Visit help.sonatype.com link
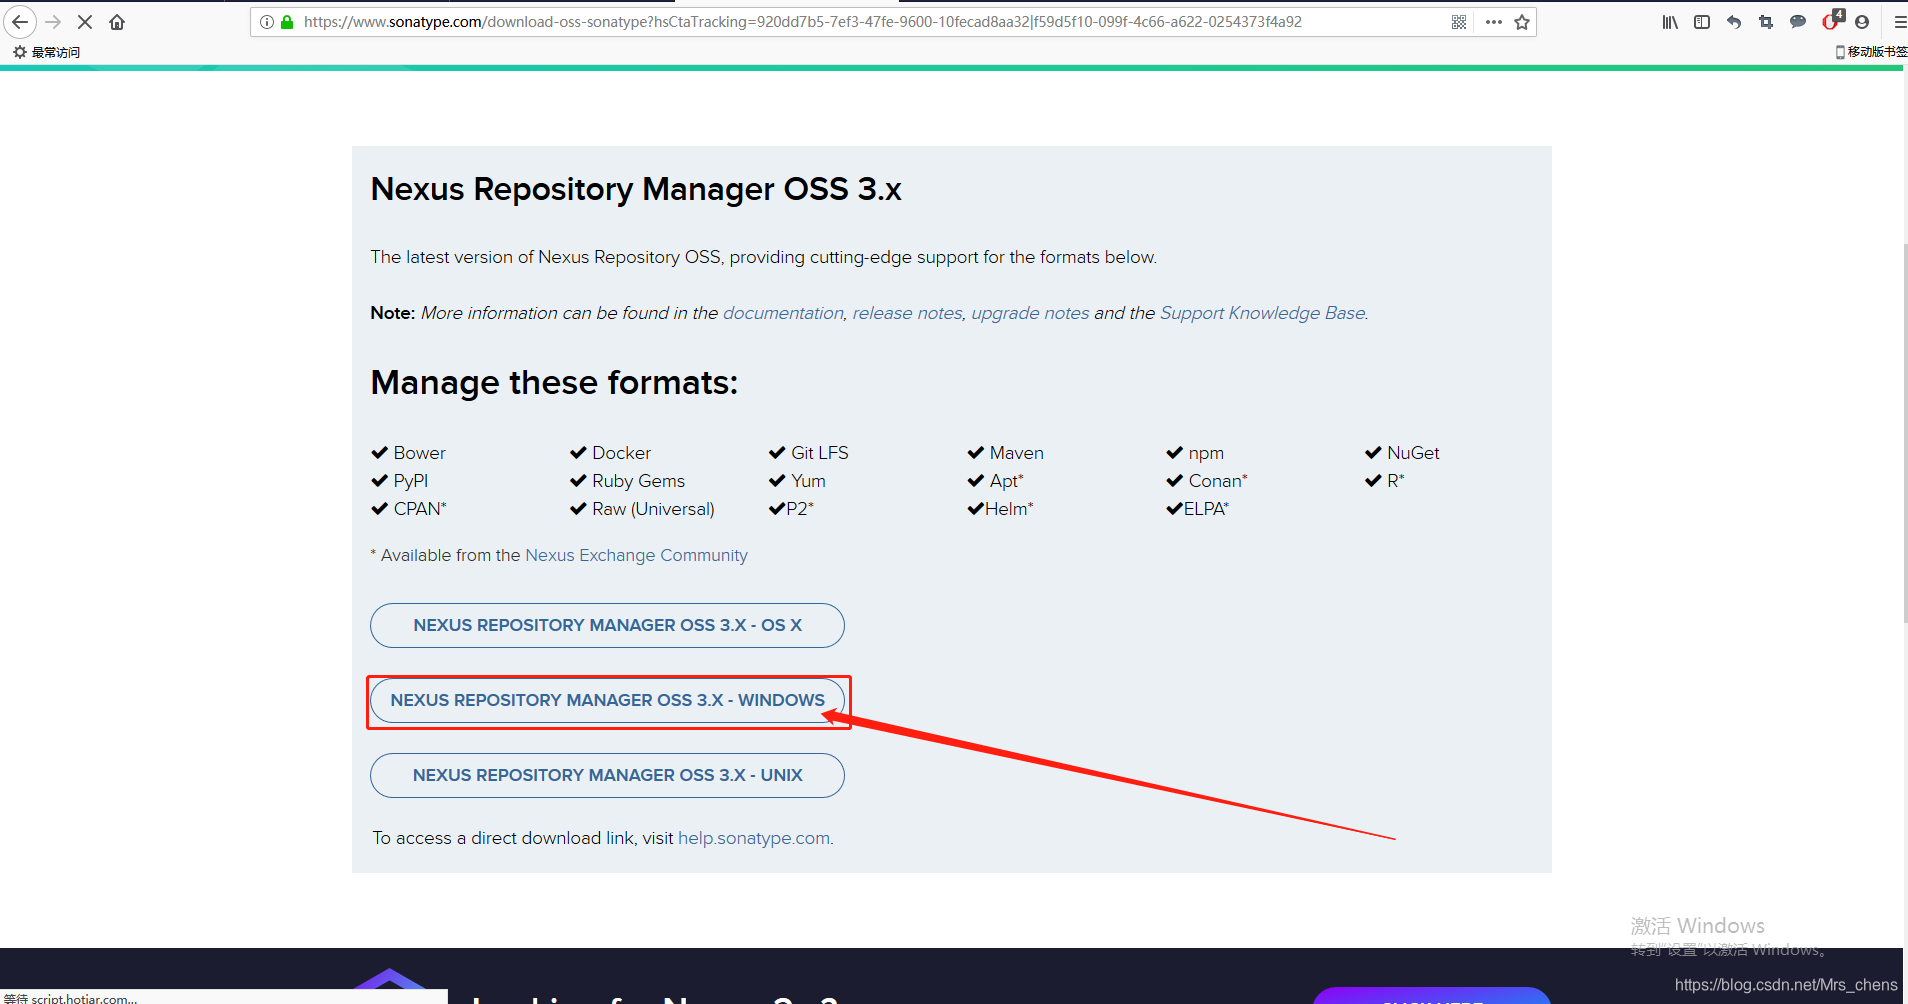This screenshot has width=1908, height=1004. pos(754,838)
